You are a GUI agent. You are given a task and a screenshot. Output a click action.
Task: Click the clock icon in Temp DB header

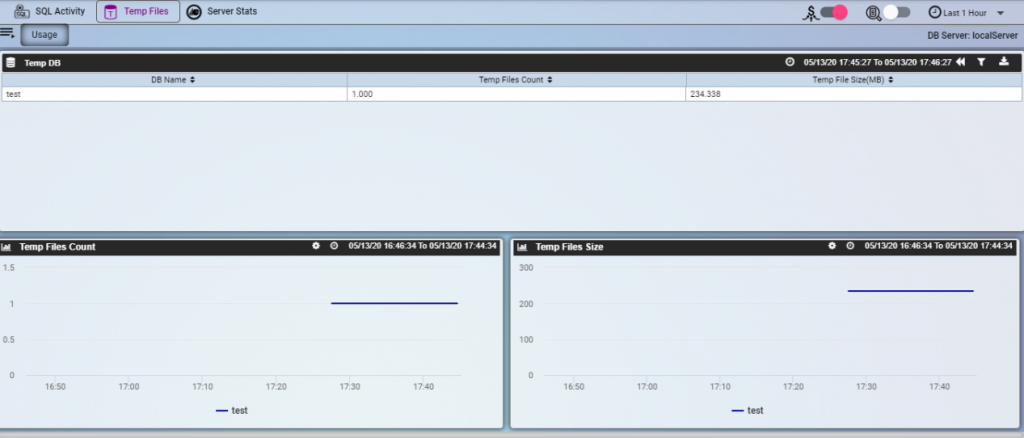pyautogui.click(x=790, y=62)
